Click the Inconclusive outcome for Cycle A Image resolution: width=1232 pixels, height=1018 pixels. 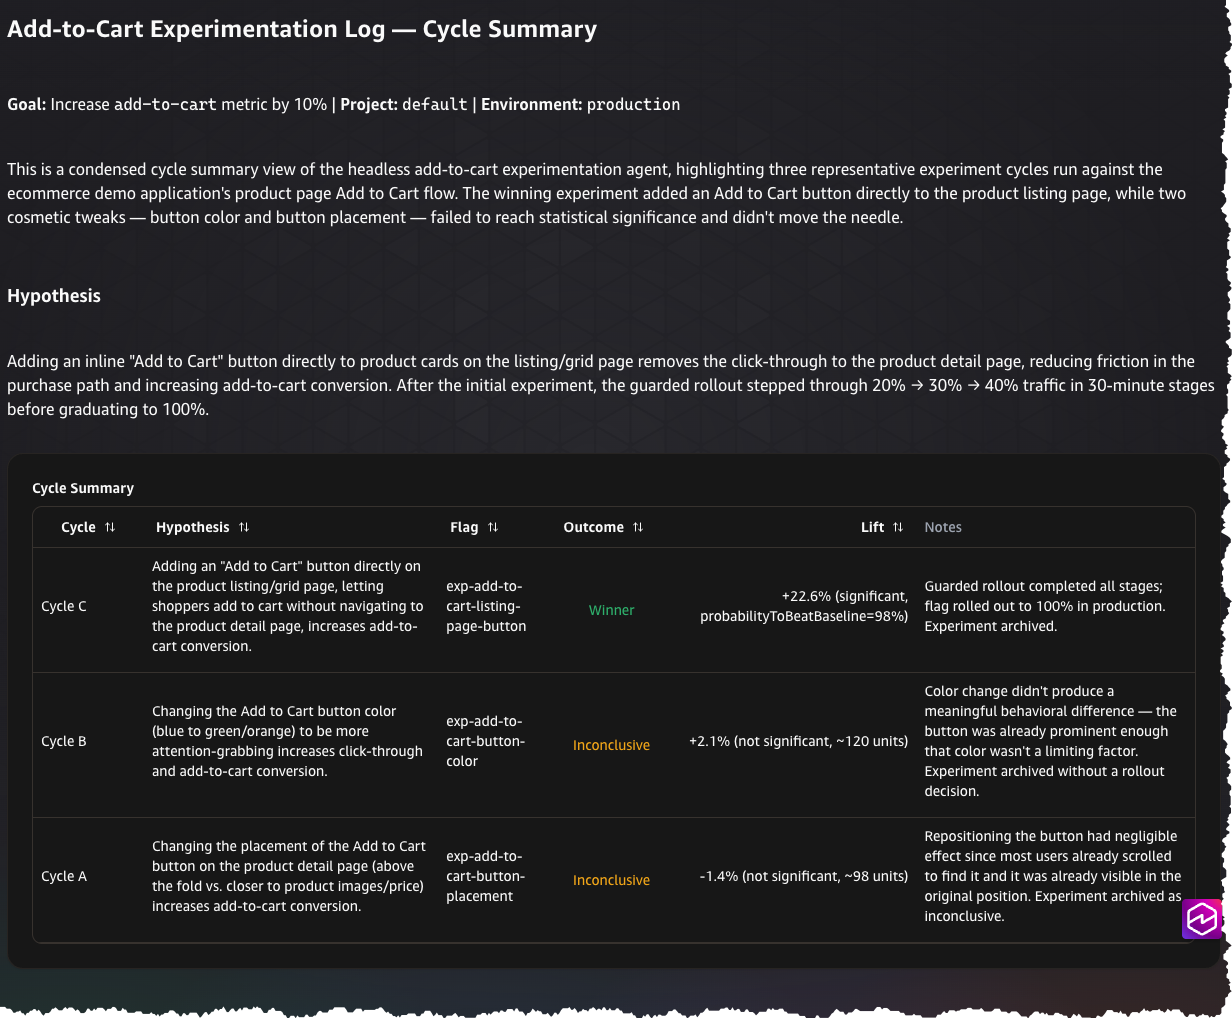(611, 880)
